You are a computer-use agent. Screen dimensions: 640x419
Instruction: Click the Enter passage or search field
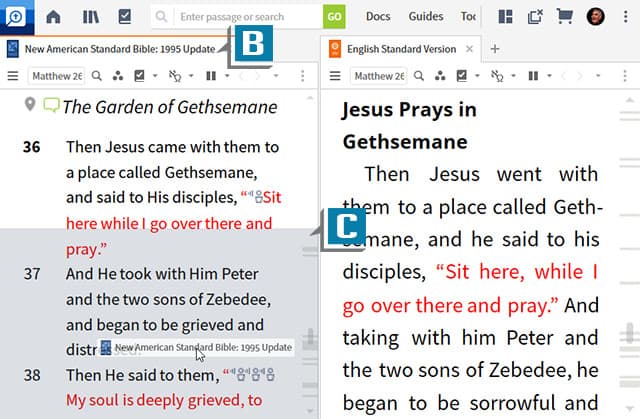pos(245,16)
